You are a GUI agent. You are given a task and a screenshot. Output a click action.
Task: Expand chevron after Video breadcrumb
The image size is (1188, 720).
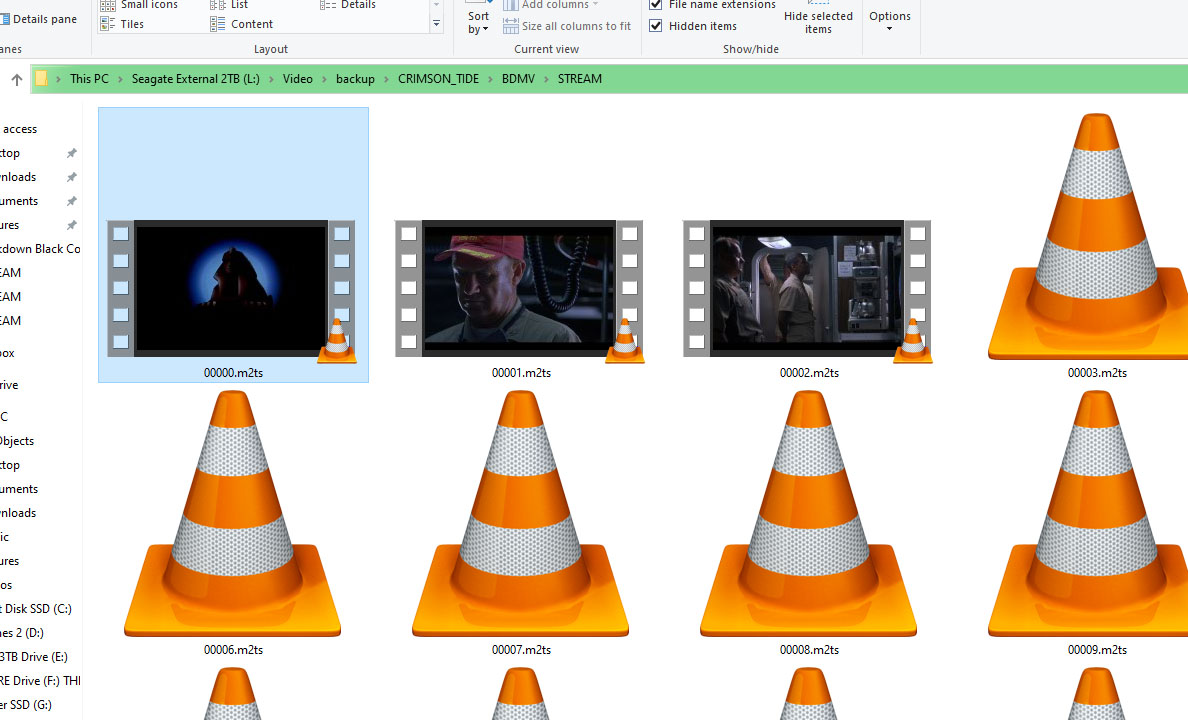click(x=324, y=79)
